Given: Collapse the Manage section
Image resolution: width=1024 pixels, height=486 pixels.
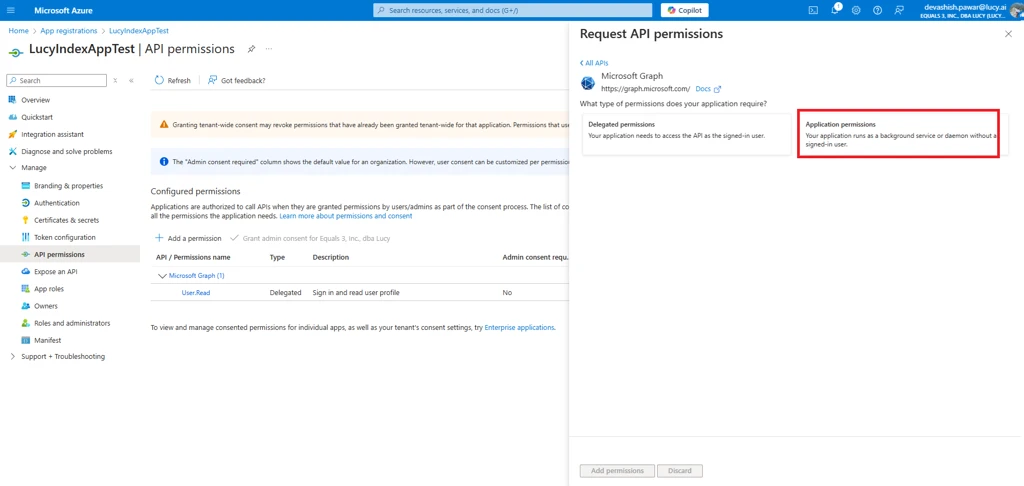Looking at the screenshot, I should pos(12,168).
